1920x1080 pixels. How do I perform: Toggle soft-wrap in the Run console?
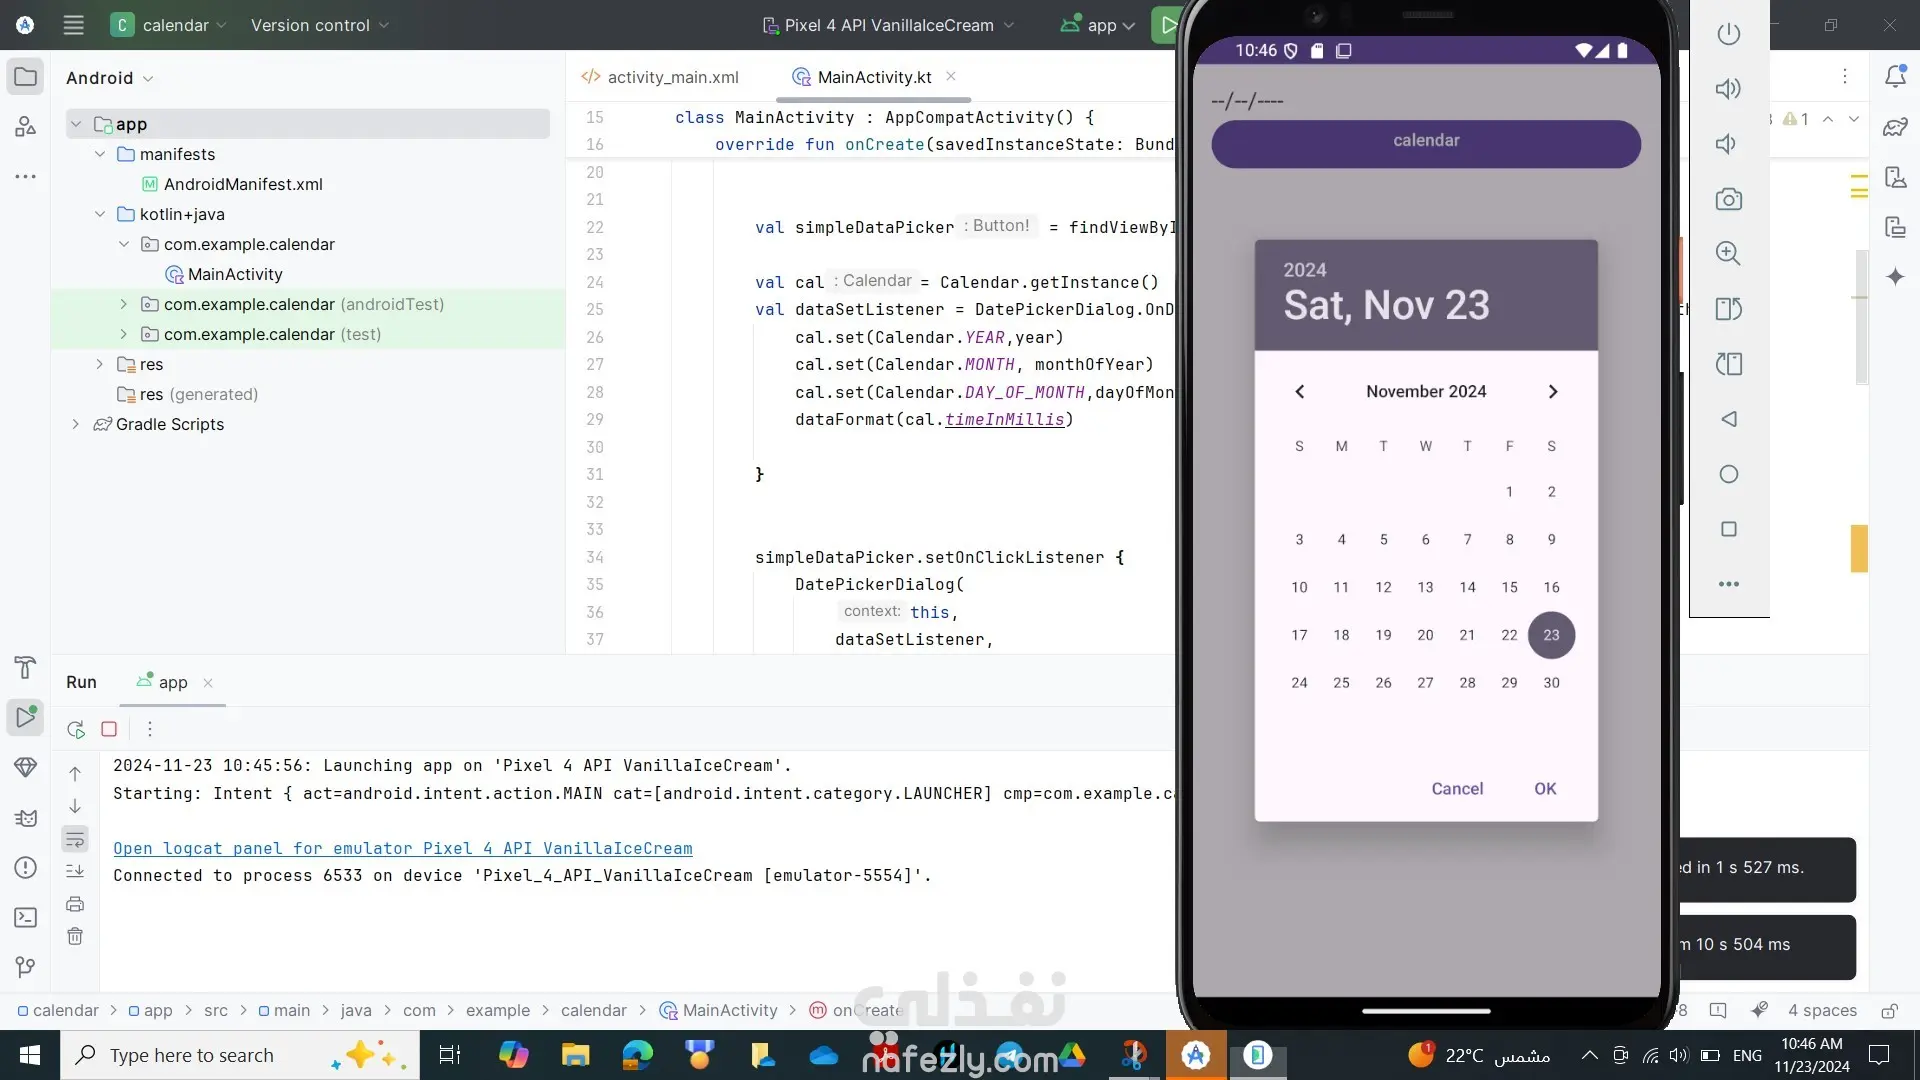(75, 839)
